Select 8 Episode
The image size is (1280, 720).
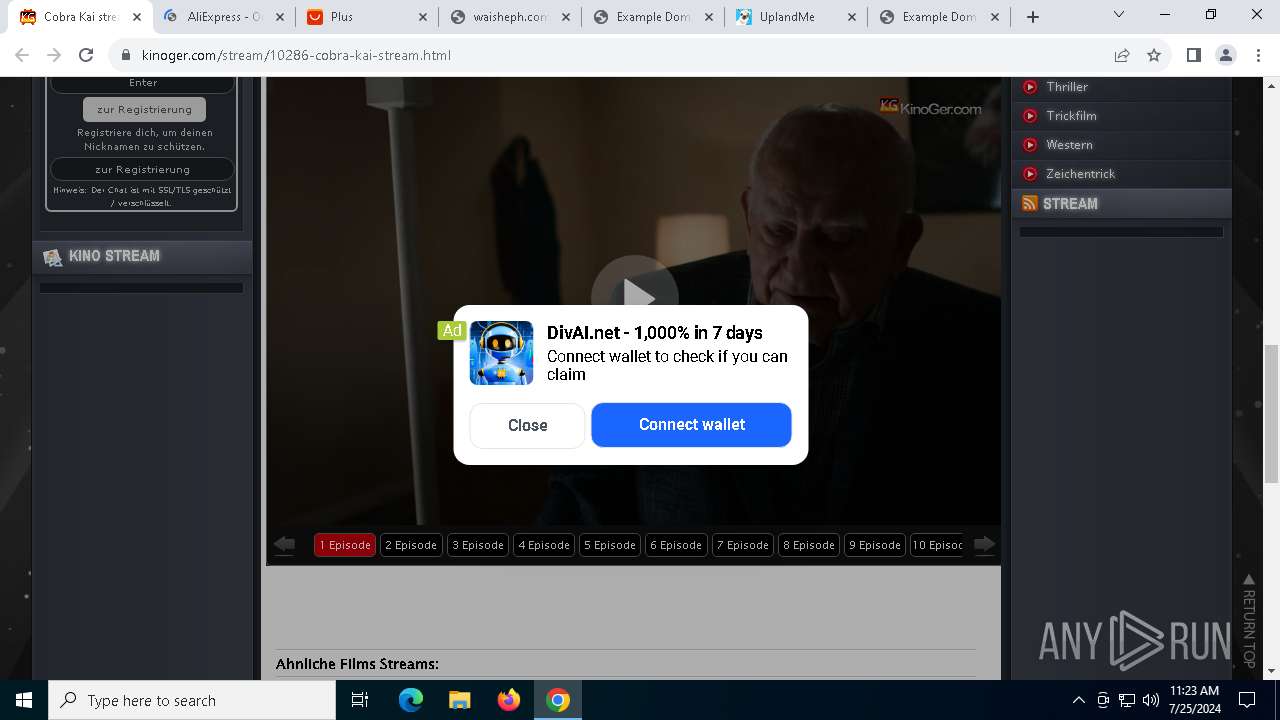coord(809,545)
